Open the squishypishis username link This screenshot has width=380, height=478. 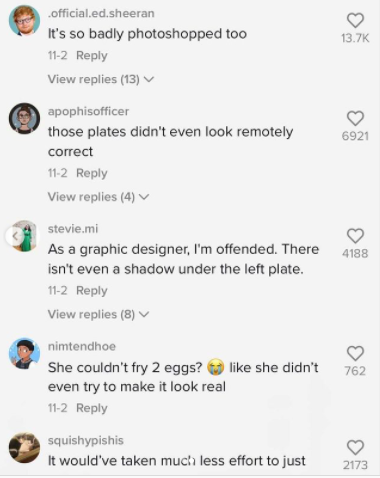point(86,440)
